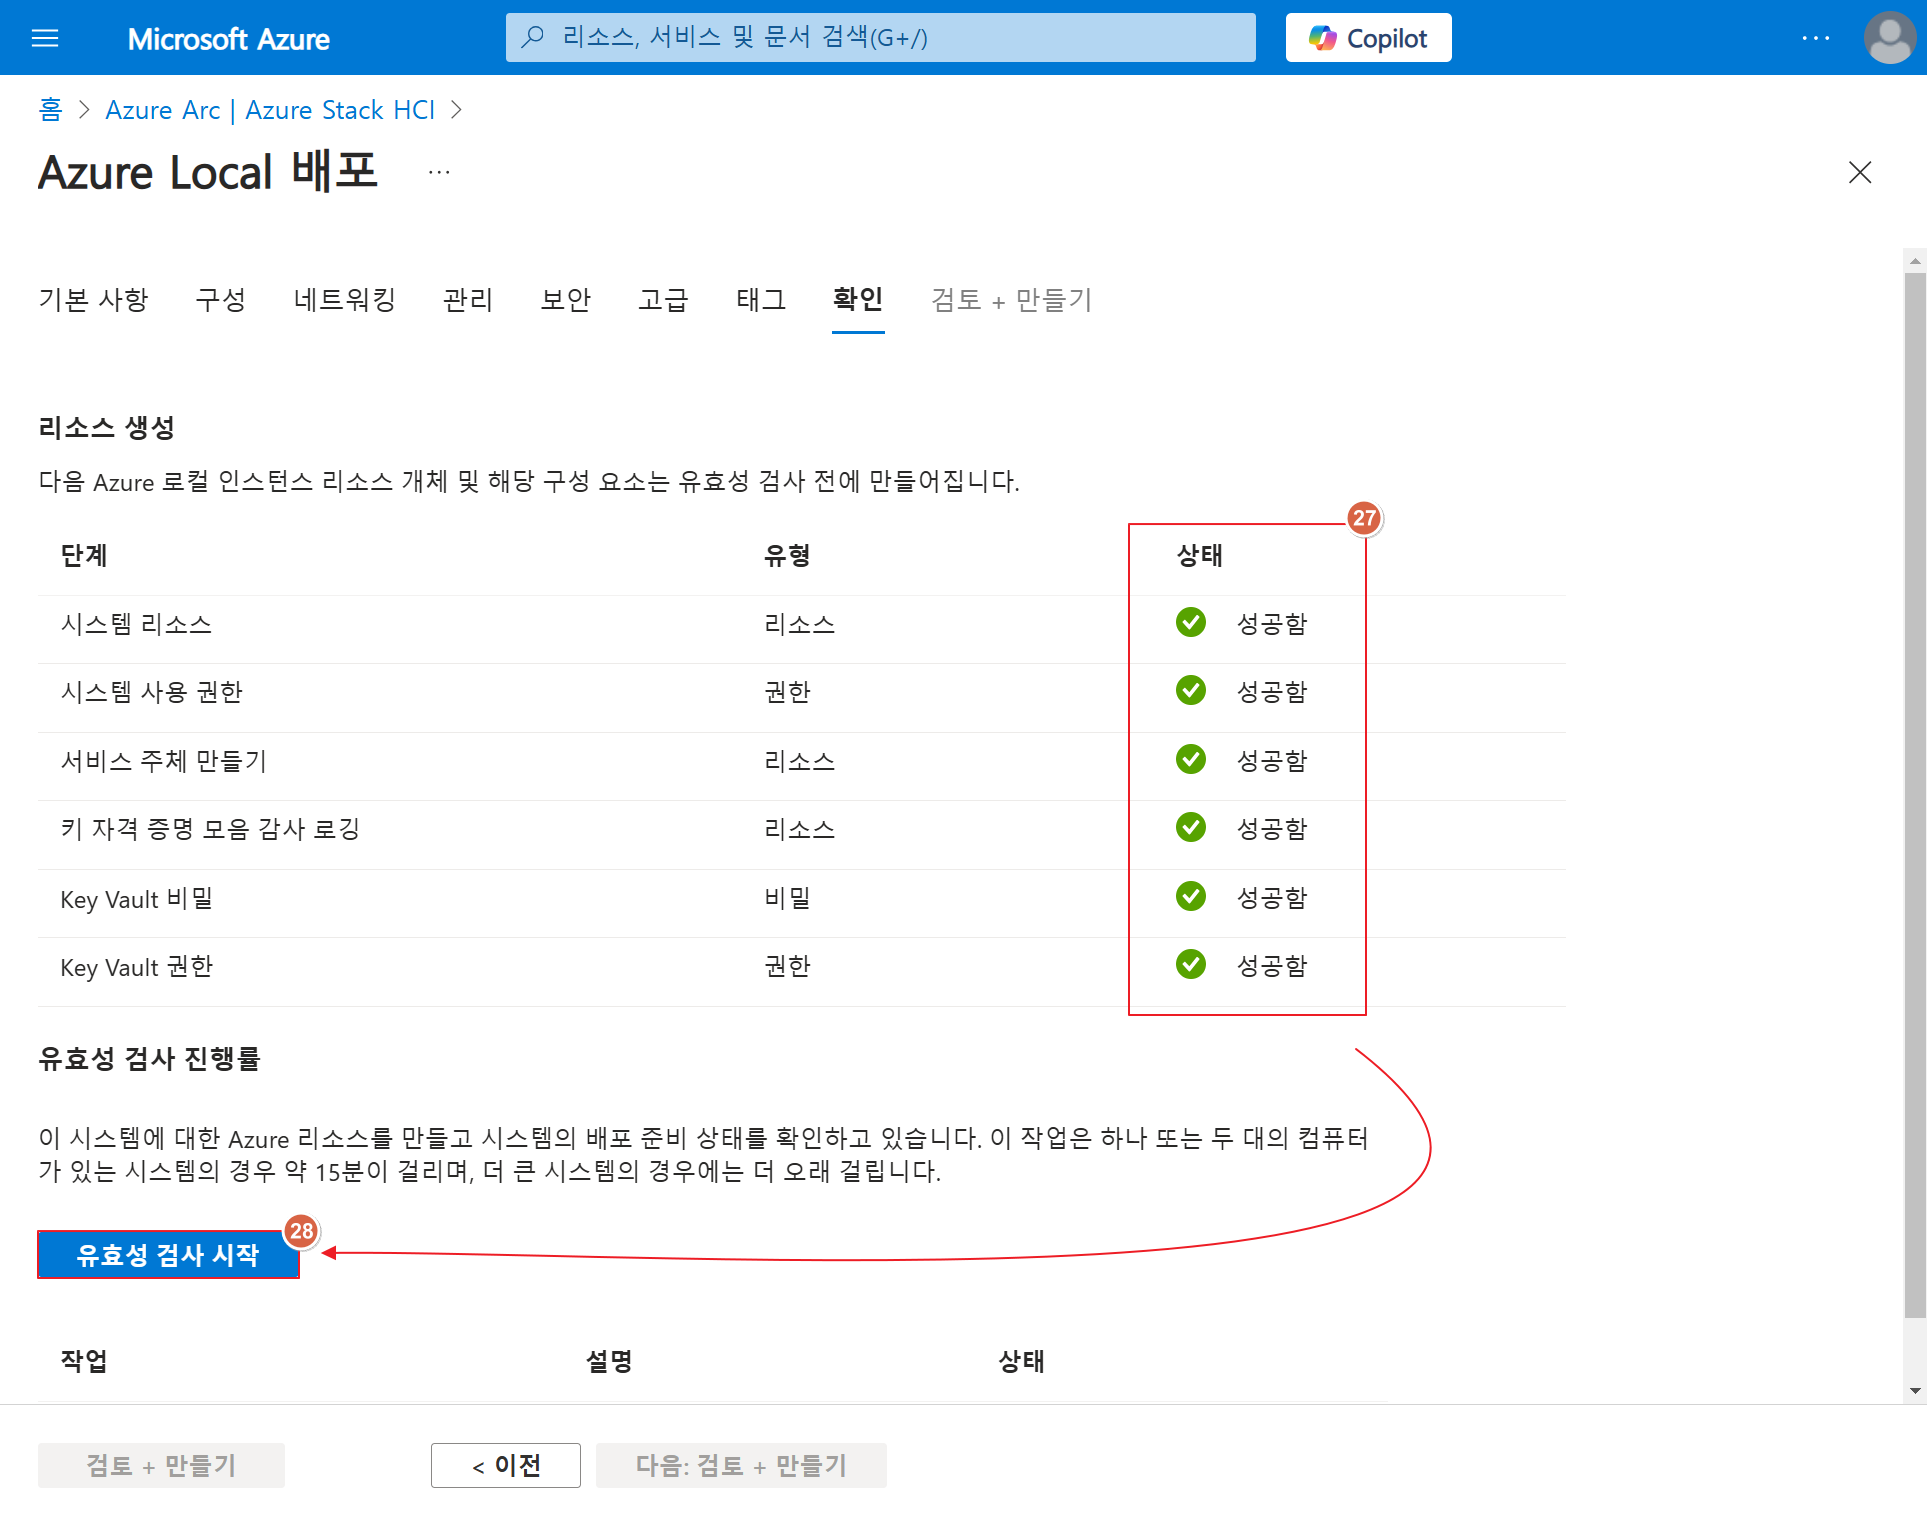Viewport: 1927px width, 1522px height.
Task: Click the 작업 column header
Action: tap(84, 1361)
